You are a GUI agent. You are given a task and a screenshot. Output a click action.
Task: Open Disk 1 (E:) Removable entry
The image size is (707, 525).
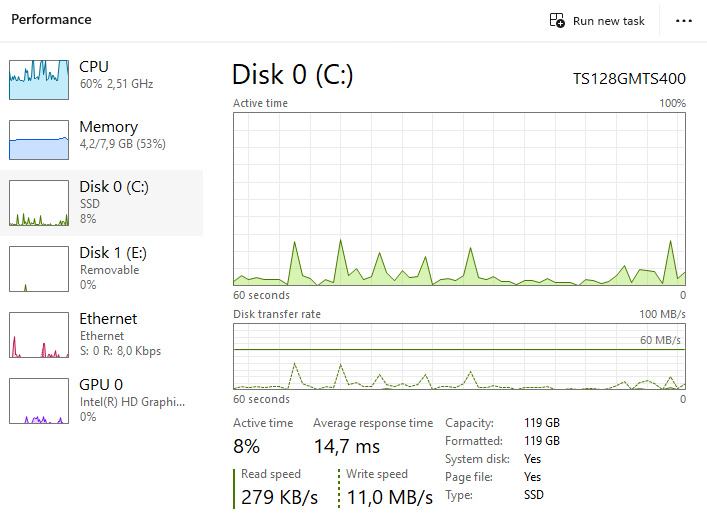coord(115,268)
